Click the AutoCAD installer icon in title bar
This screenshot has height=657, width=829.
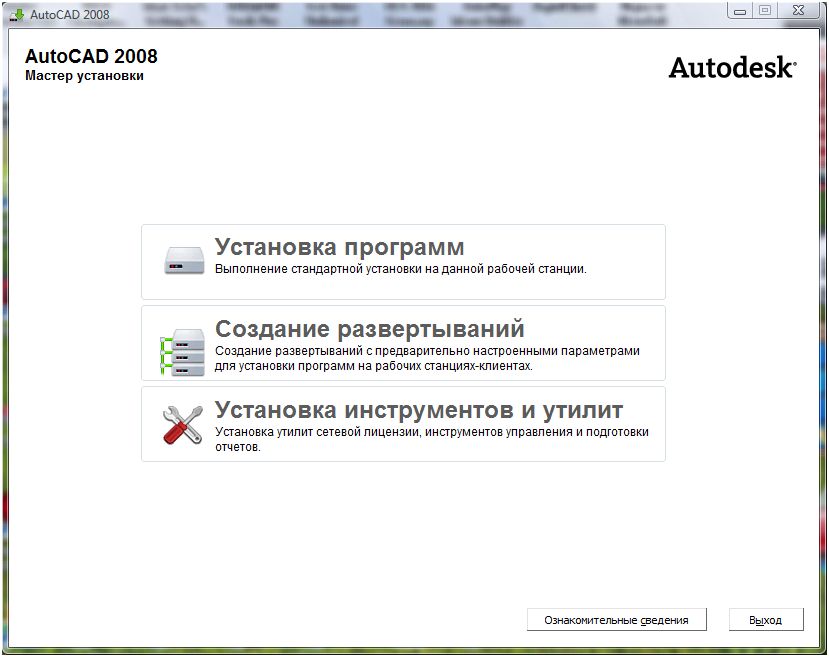[17, 14]
